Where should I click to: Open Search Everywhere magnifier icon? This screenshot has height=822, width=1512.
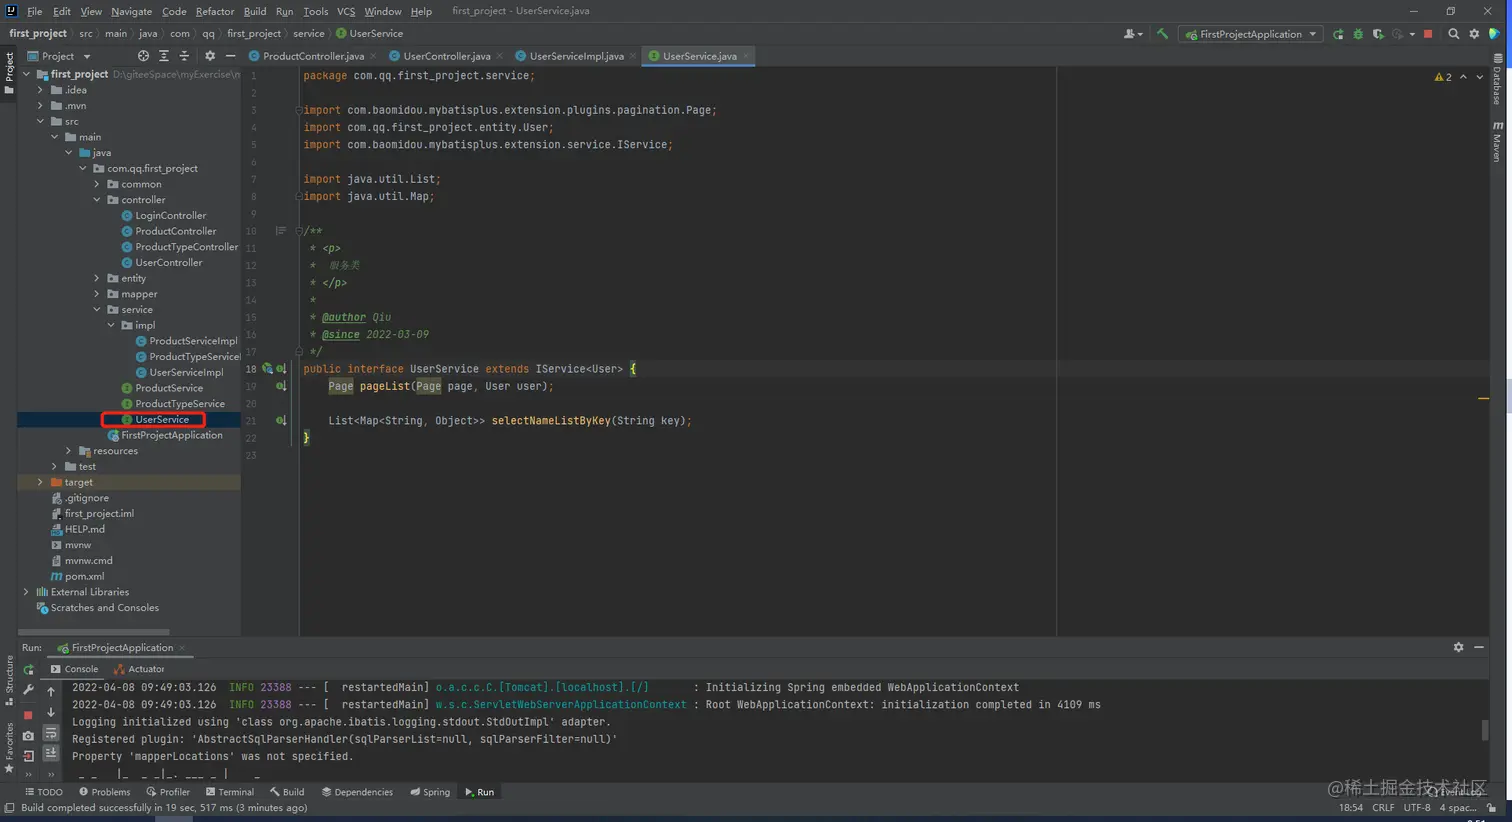[x=1454, y=34]
